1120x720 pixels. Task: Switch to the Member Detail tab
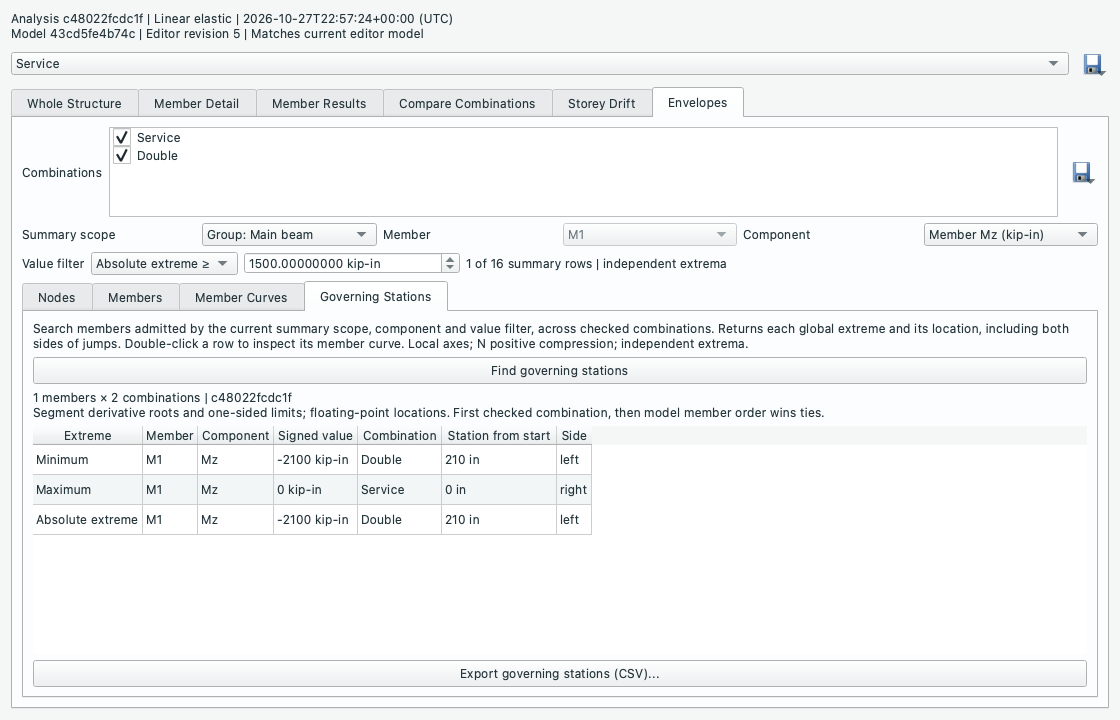point(196,104)
